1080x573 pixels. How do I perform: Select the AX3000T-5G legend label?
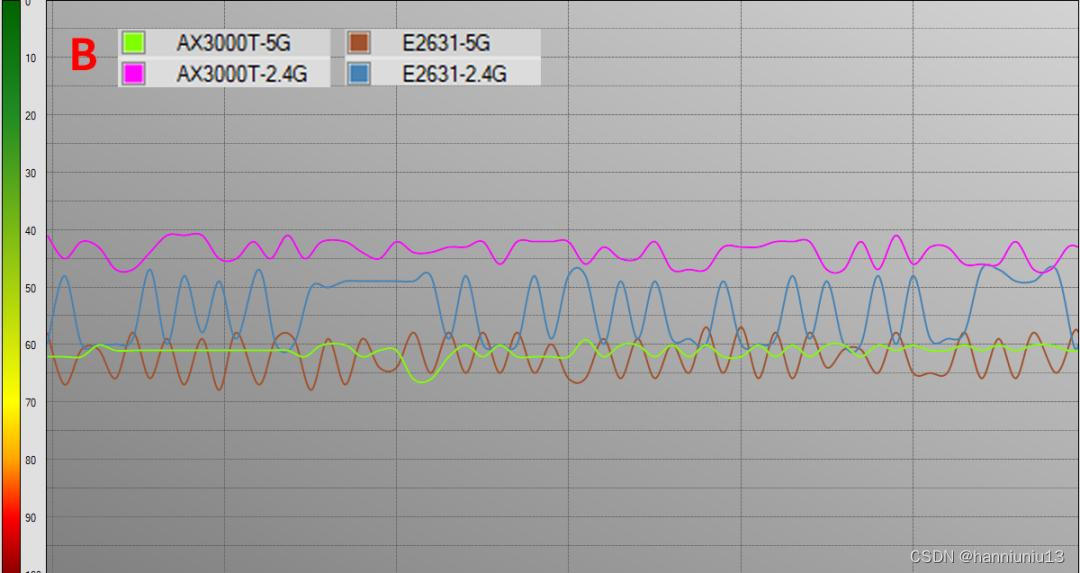tap(233, 43)
